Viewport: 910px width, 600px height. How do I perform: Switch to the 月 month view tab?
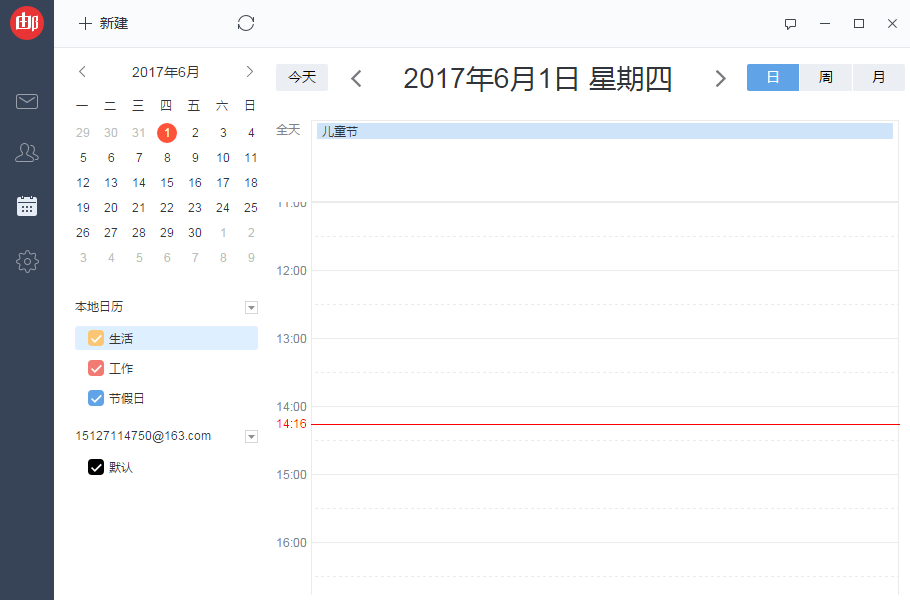(x=878, y=77)
